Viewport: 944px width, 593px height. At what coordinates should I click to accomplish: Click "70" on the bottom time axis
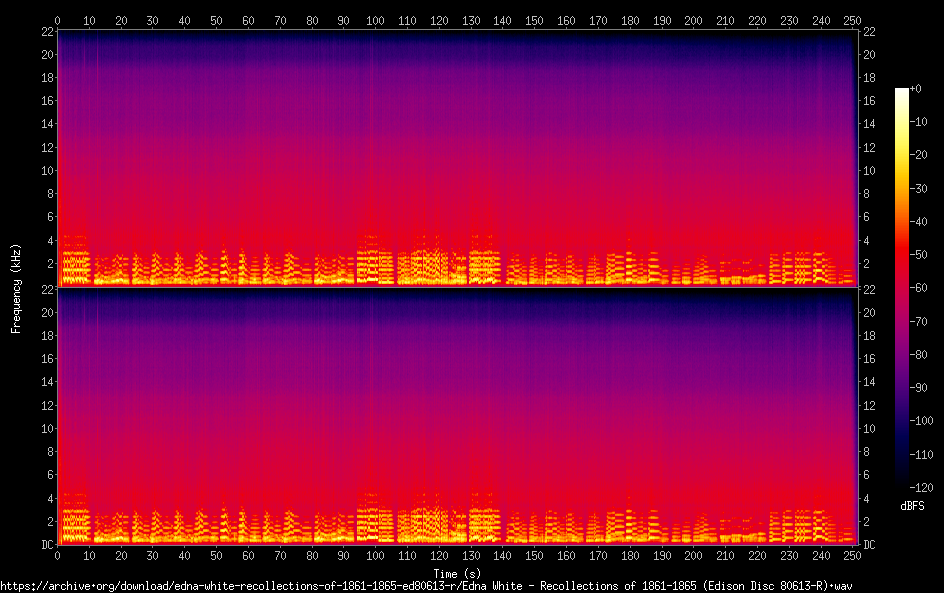tap(280, 556)
